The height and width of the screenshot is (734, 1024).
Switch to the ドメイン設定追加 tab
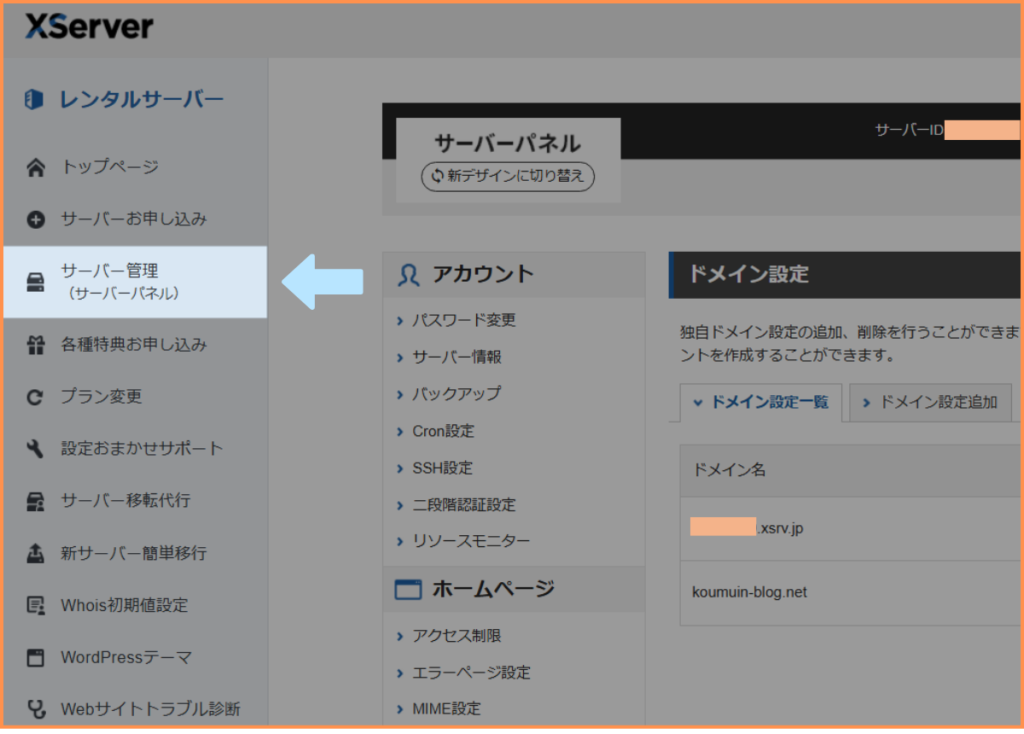pos(931,402)
